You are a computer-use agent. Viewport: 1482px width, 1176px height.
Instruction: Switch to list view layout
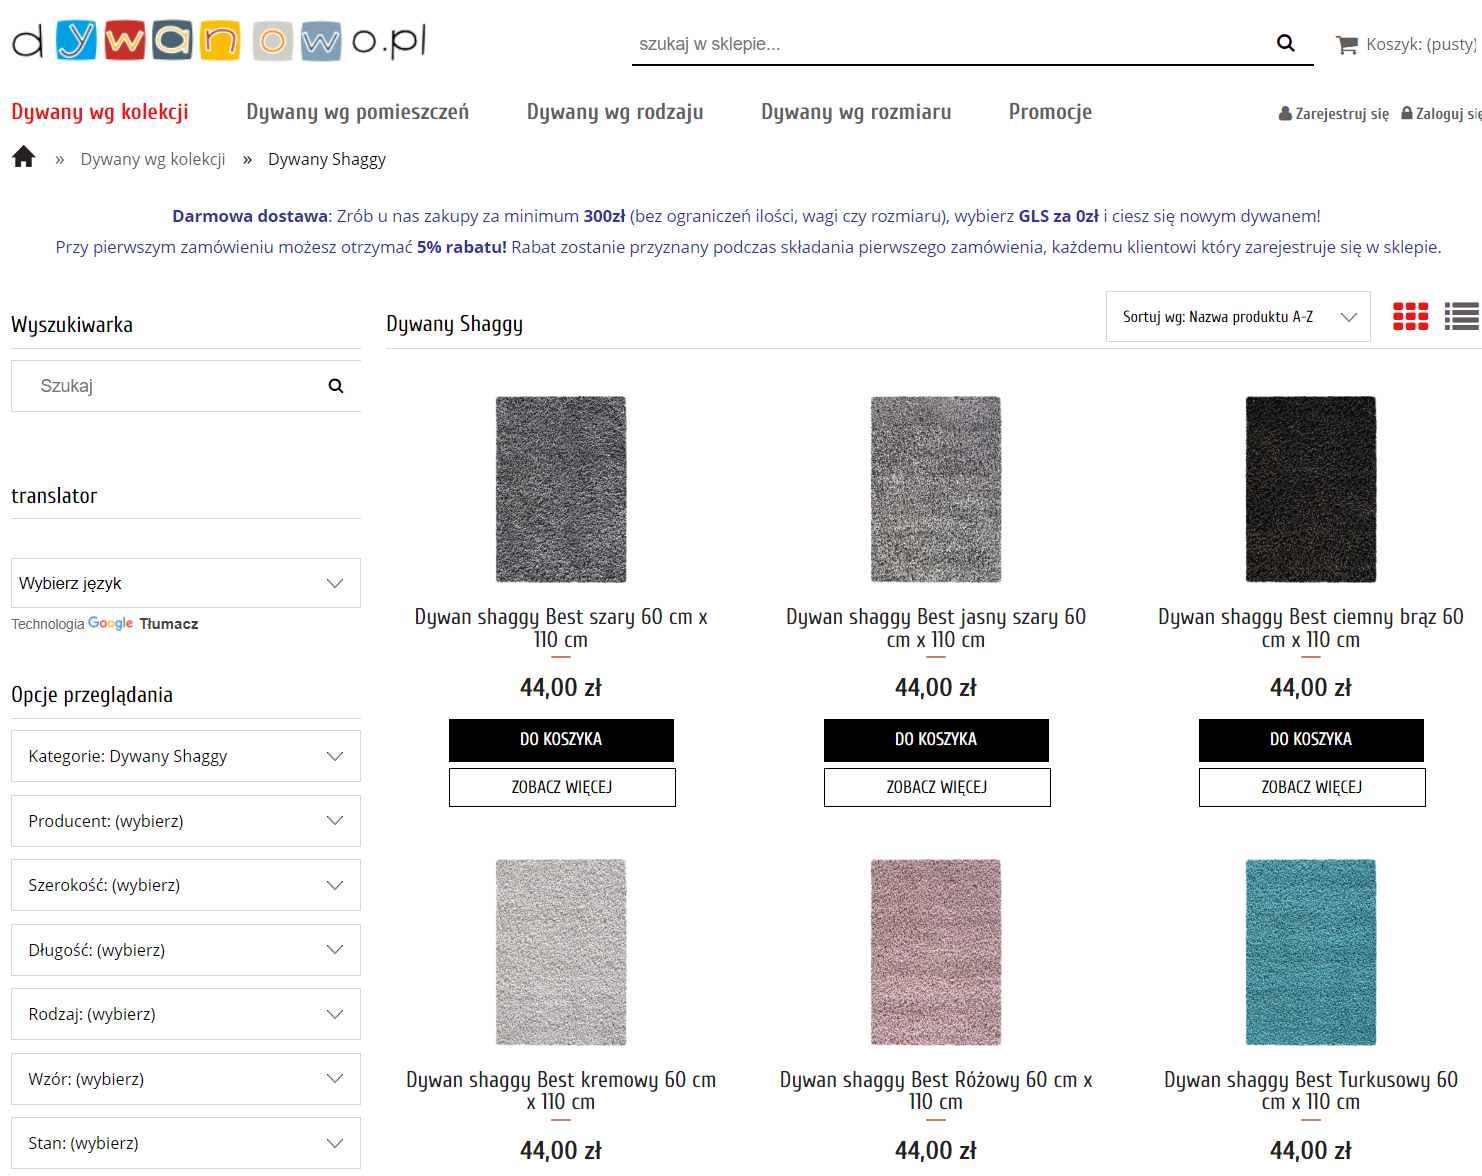coord(1461,317)
